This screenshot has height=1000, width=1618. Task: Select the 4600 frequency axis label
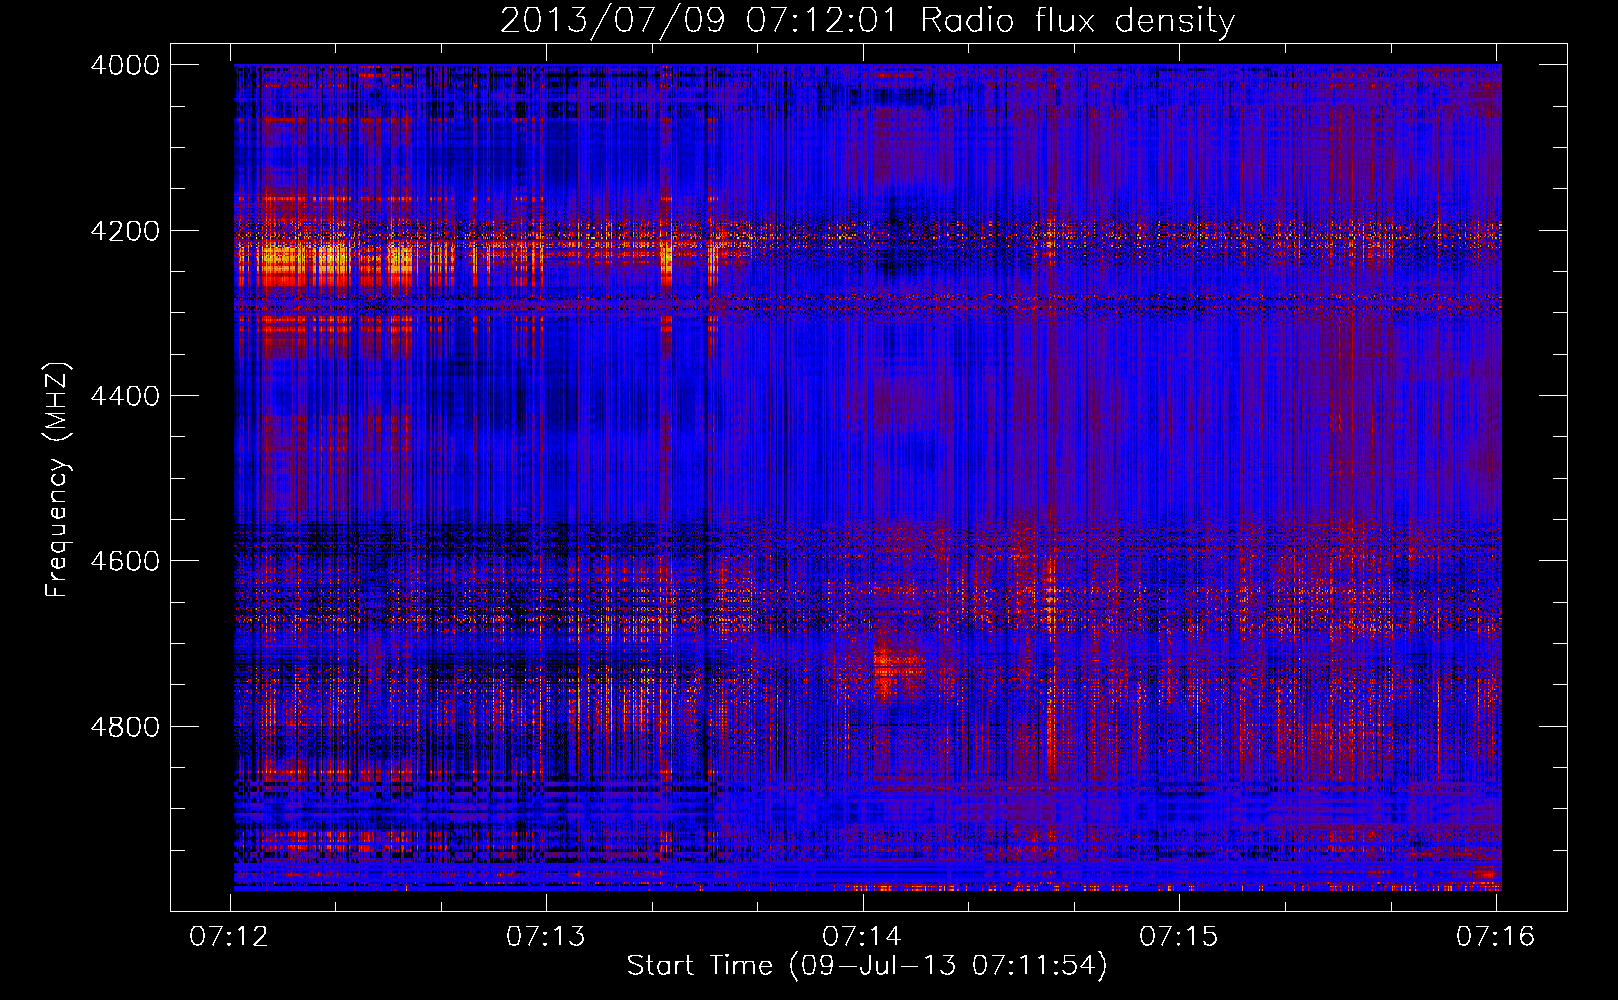point(125,561)
